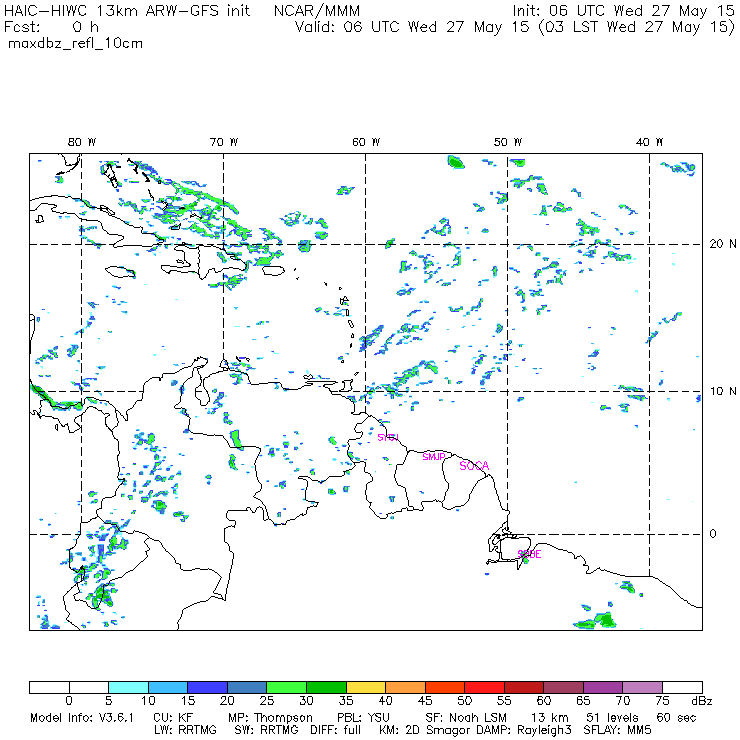Click the "70 W" longitude label
The image size is (740, 740).
224,142
